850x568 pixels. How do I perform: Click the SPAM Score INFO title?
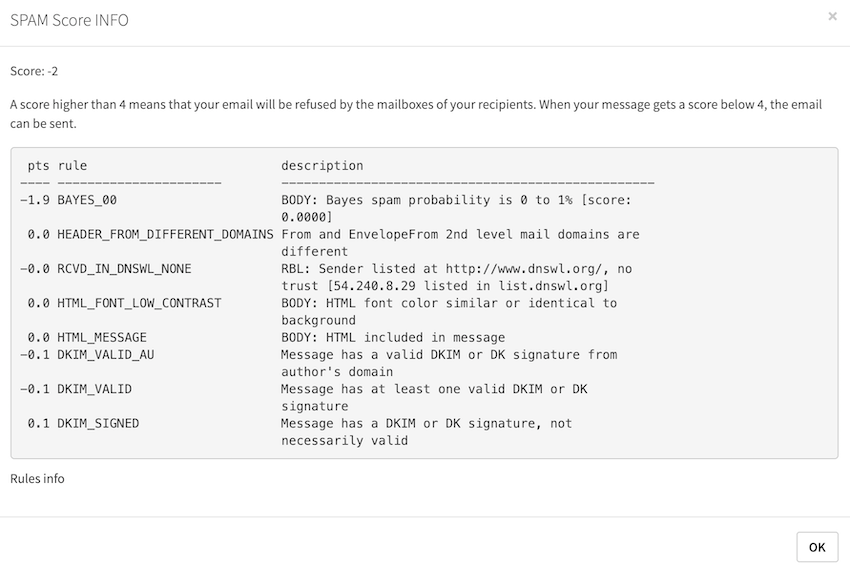click(x=69, y=20)
